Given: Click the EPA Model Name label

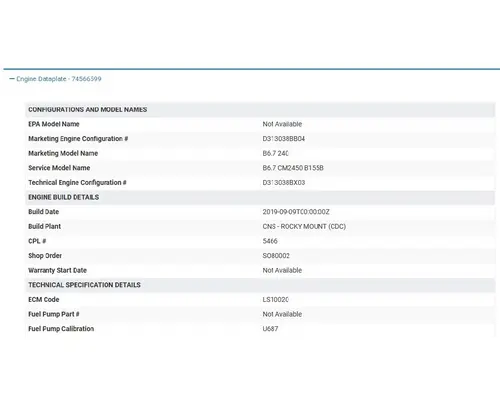Looking at the screenshot, I should coord(54,124).
